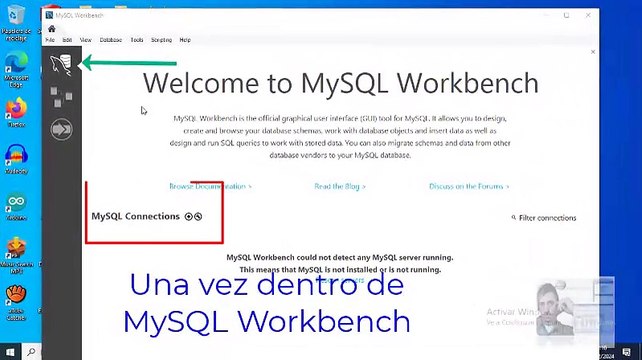Viewport: 642px width, 360px height.
Task: Open the baseball glove desktop icon
Action: (x=16, y=302)
